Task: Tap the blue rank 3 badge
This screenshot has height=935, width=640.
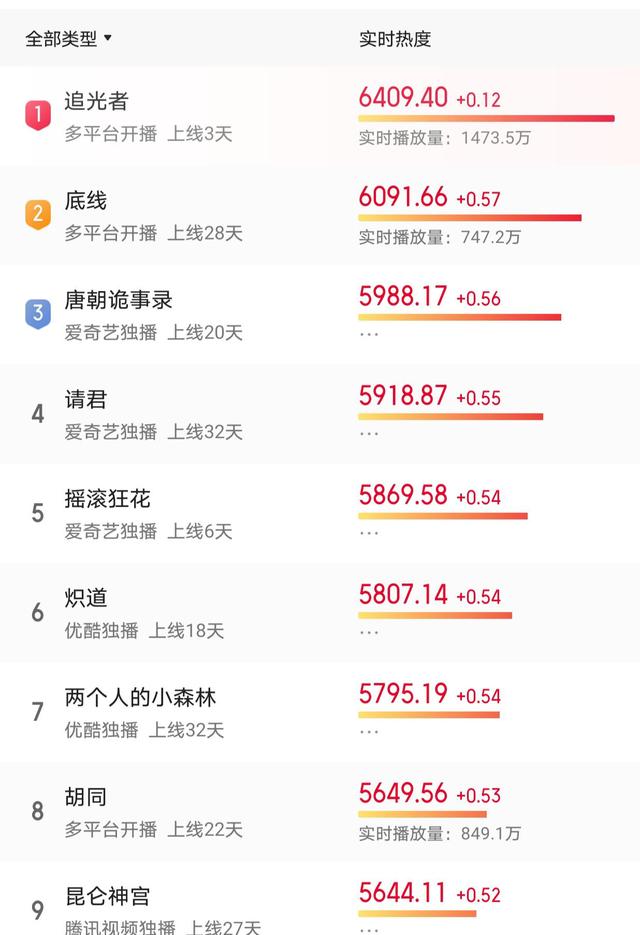Action: tap(37, 313)
